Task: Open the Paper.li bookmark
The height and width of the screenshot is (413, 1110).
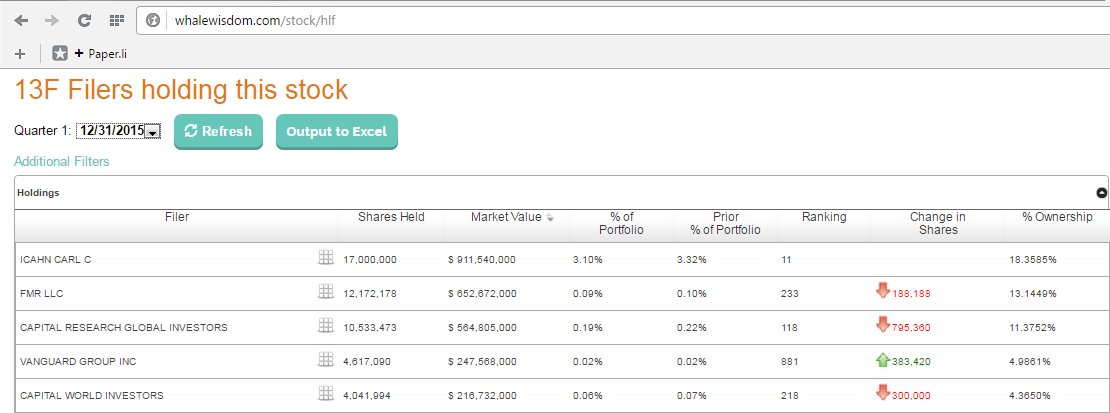Action: coord(90,53)
